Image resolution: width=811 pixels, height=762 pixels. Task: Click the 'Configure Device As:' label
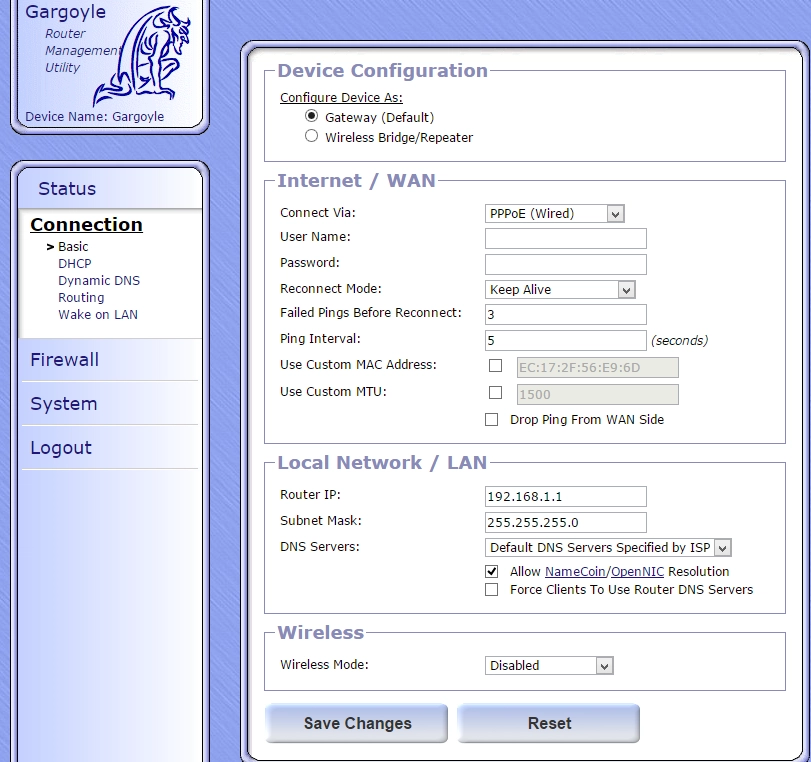(x=341, y=98)
